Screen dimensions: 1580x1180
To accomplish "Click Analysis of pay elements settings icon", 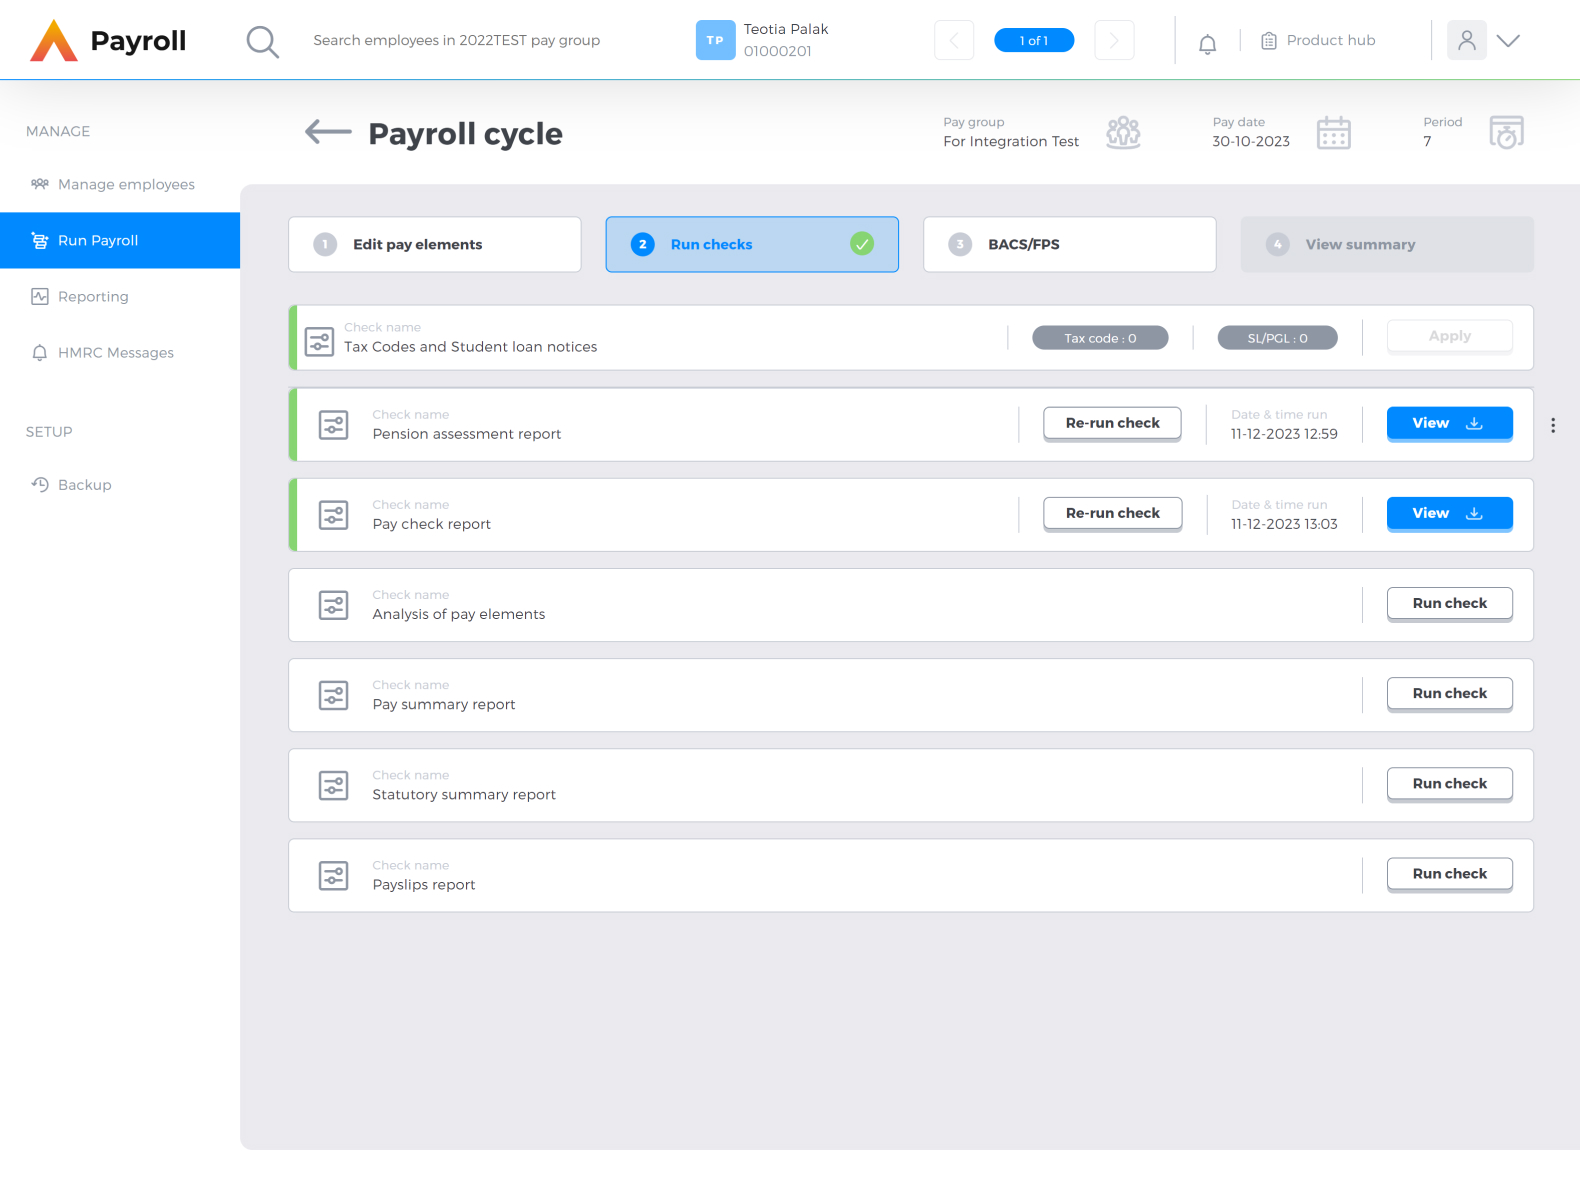I will pos(333,605).
